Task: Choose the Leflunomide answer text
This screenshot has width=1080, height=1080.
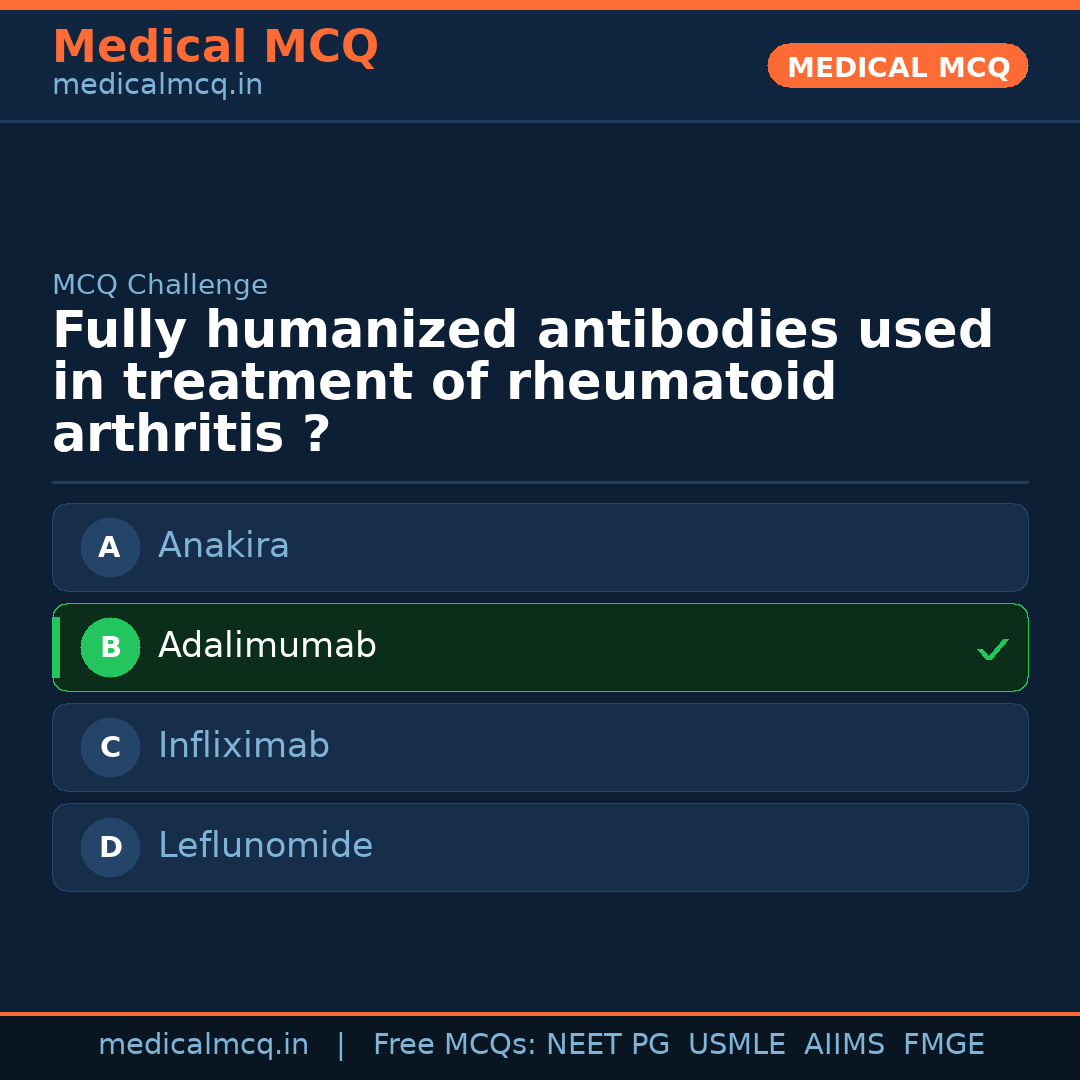Action: tap(265, 846)
